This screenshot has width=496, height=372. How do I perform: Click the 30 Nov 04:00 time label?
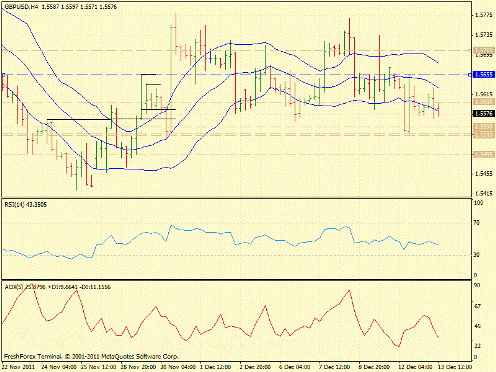[x=178, y=367]
